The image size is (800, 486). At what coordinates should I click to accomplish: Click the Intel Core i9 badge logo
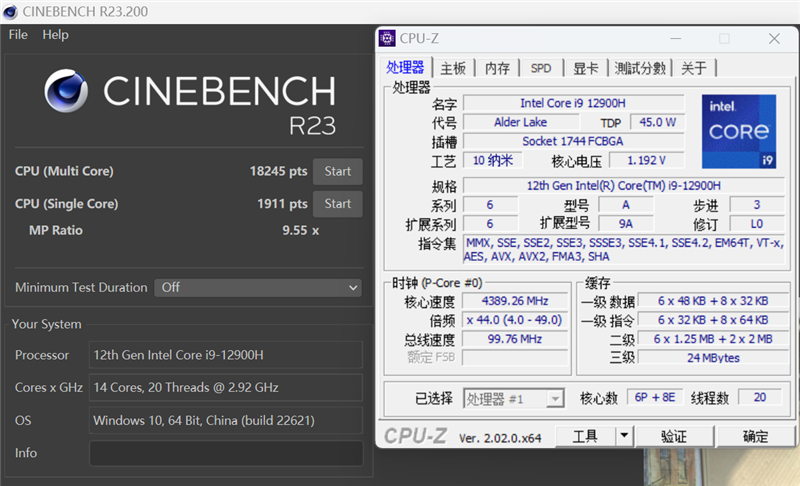[739, 131]
